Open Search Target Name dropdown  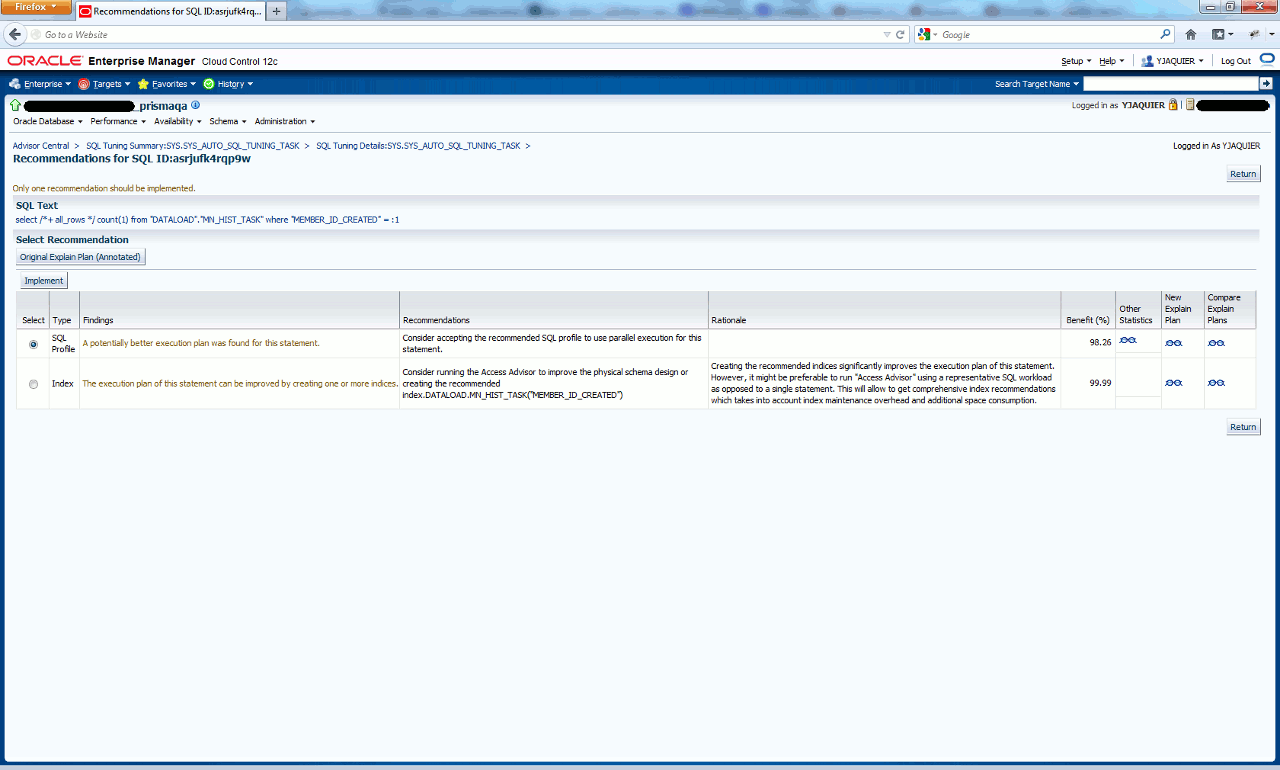point(1037,84)
